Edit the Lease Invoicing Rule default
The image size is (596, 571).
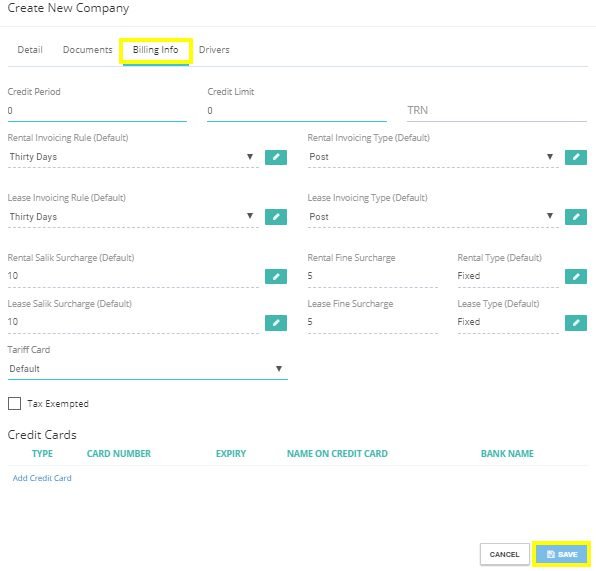276,217
